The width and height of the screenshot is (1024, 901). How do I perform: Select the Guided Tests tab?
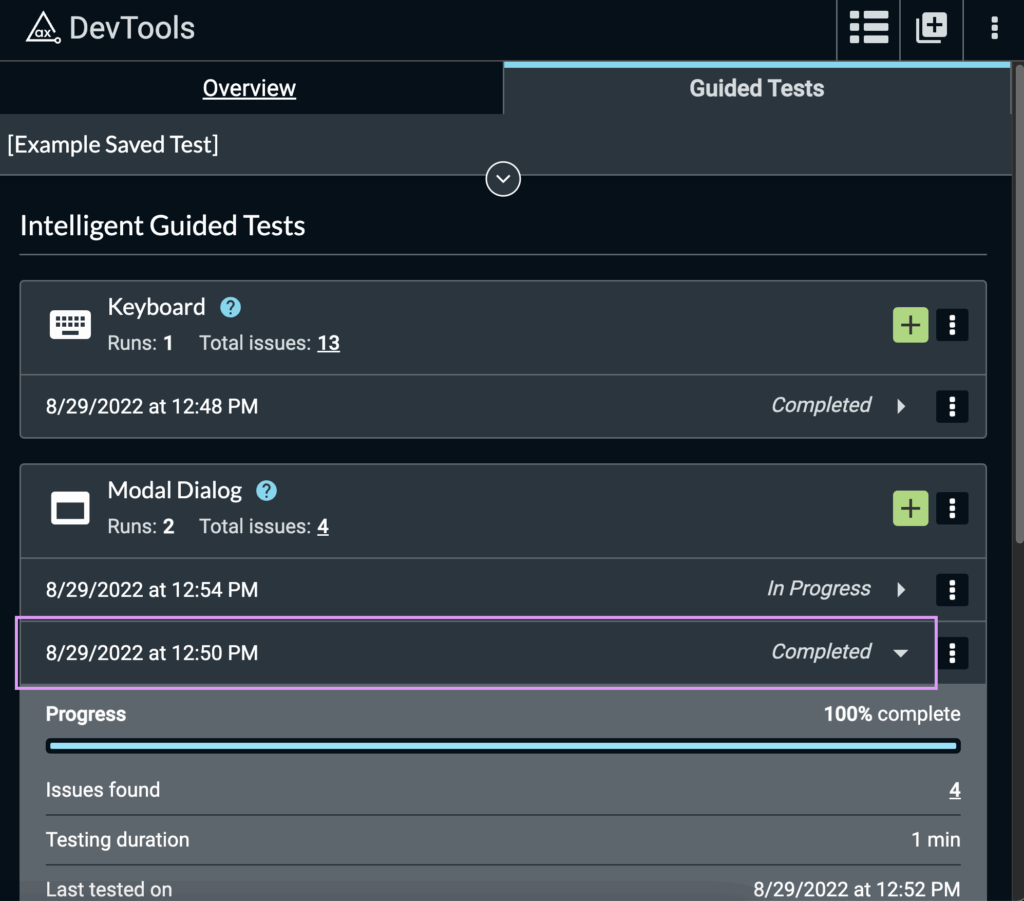[756, 88]
